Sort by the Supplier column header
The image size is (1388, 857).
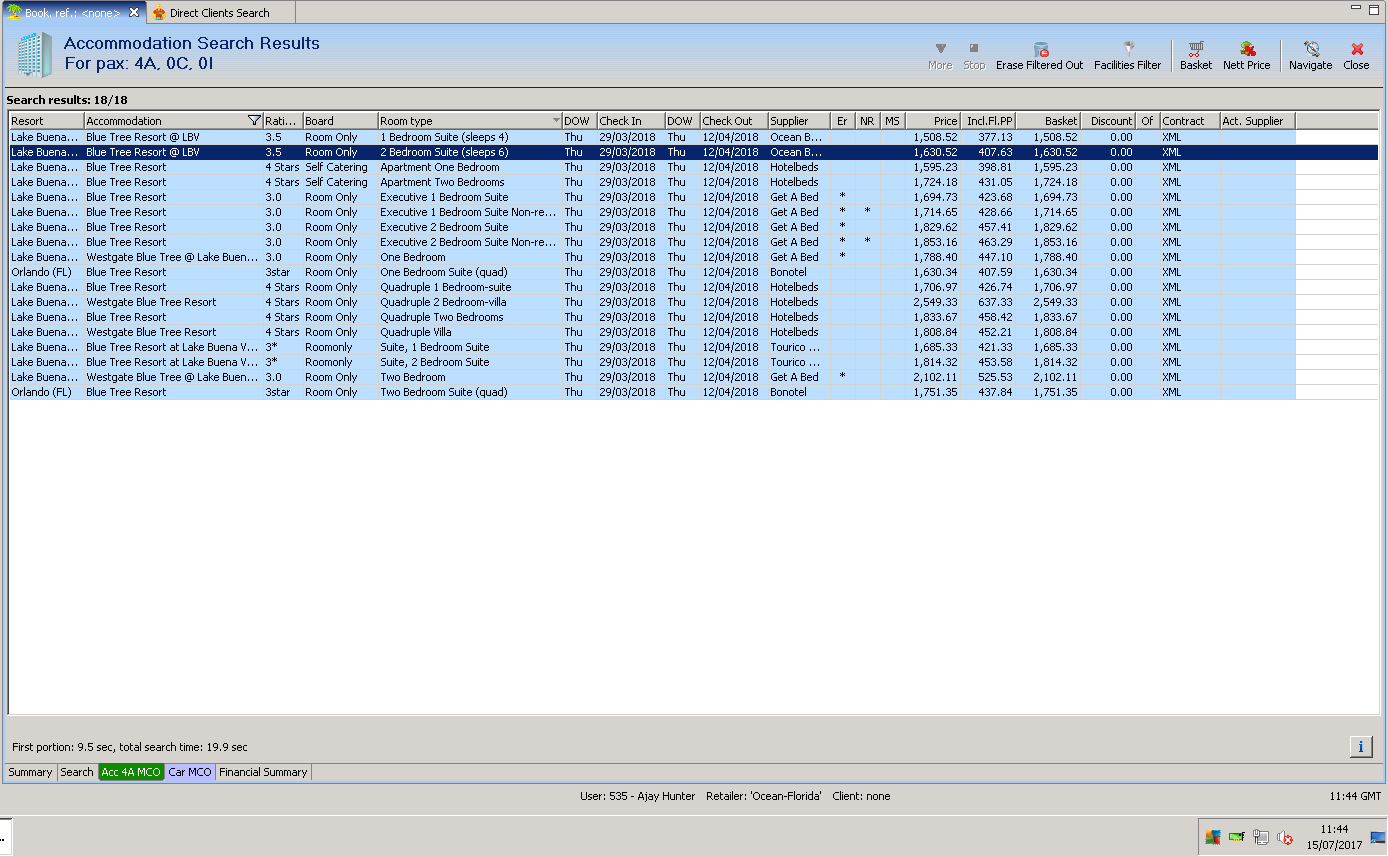(799, 121)
